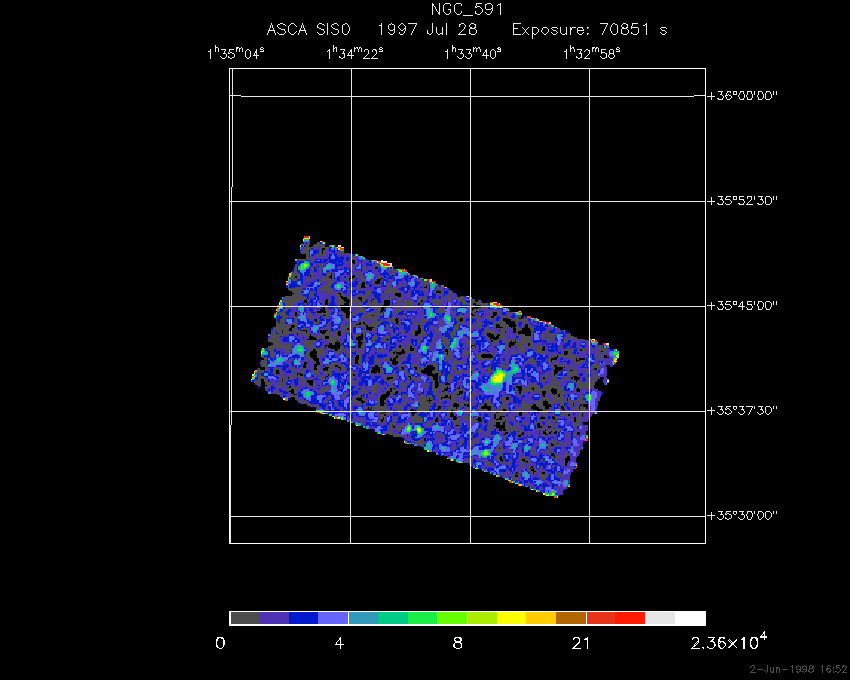Click the right ascension label 1h34m22s
Image resolution: width=850 pixels, height=680 pixels.
click(355, 53)
